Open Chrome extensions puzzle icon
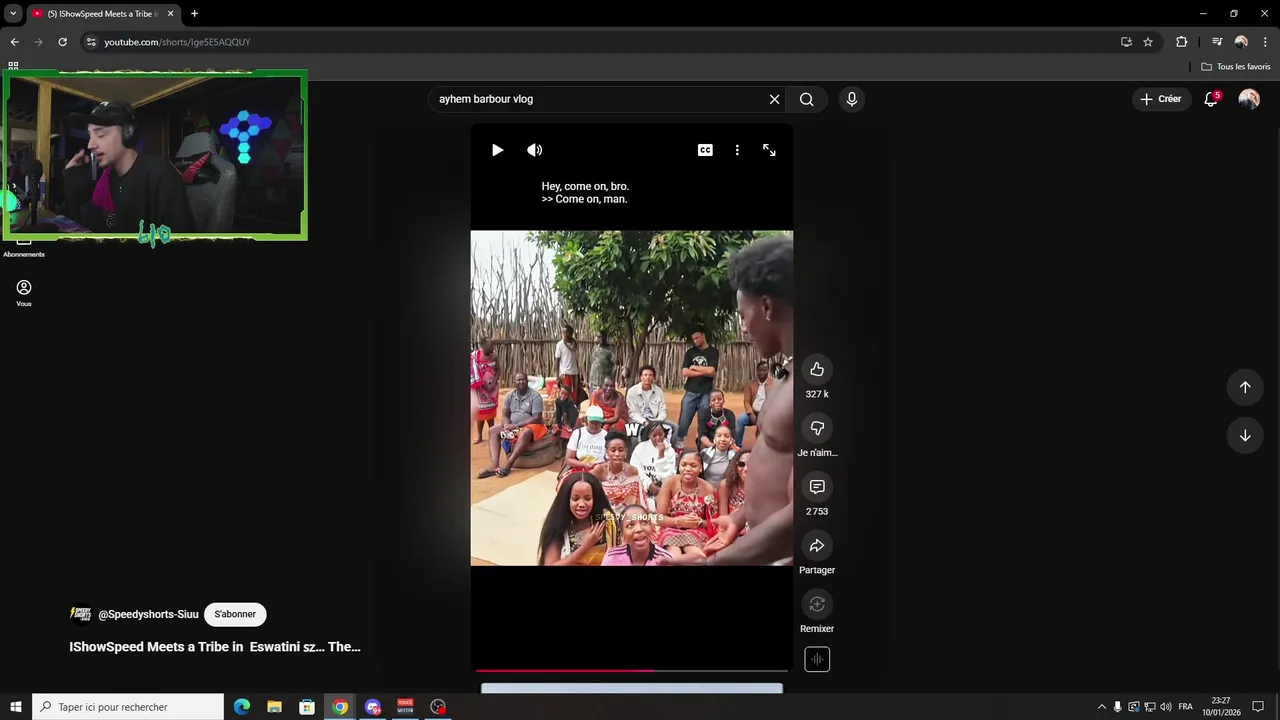The width and height of the screenshot is (1280, 720). [x=1182, y=42]
